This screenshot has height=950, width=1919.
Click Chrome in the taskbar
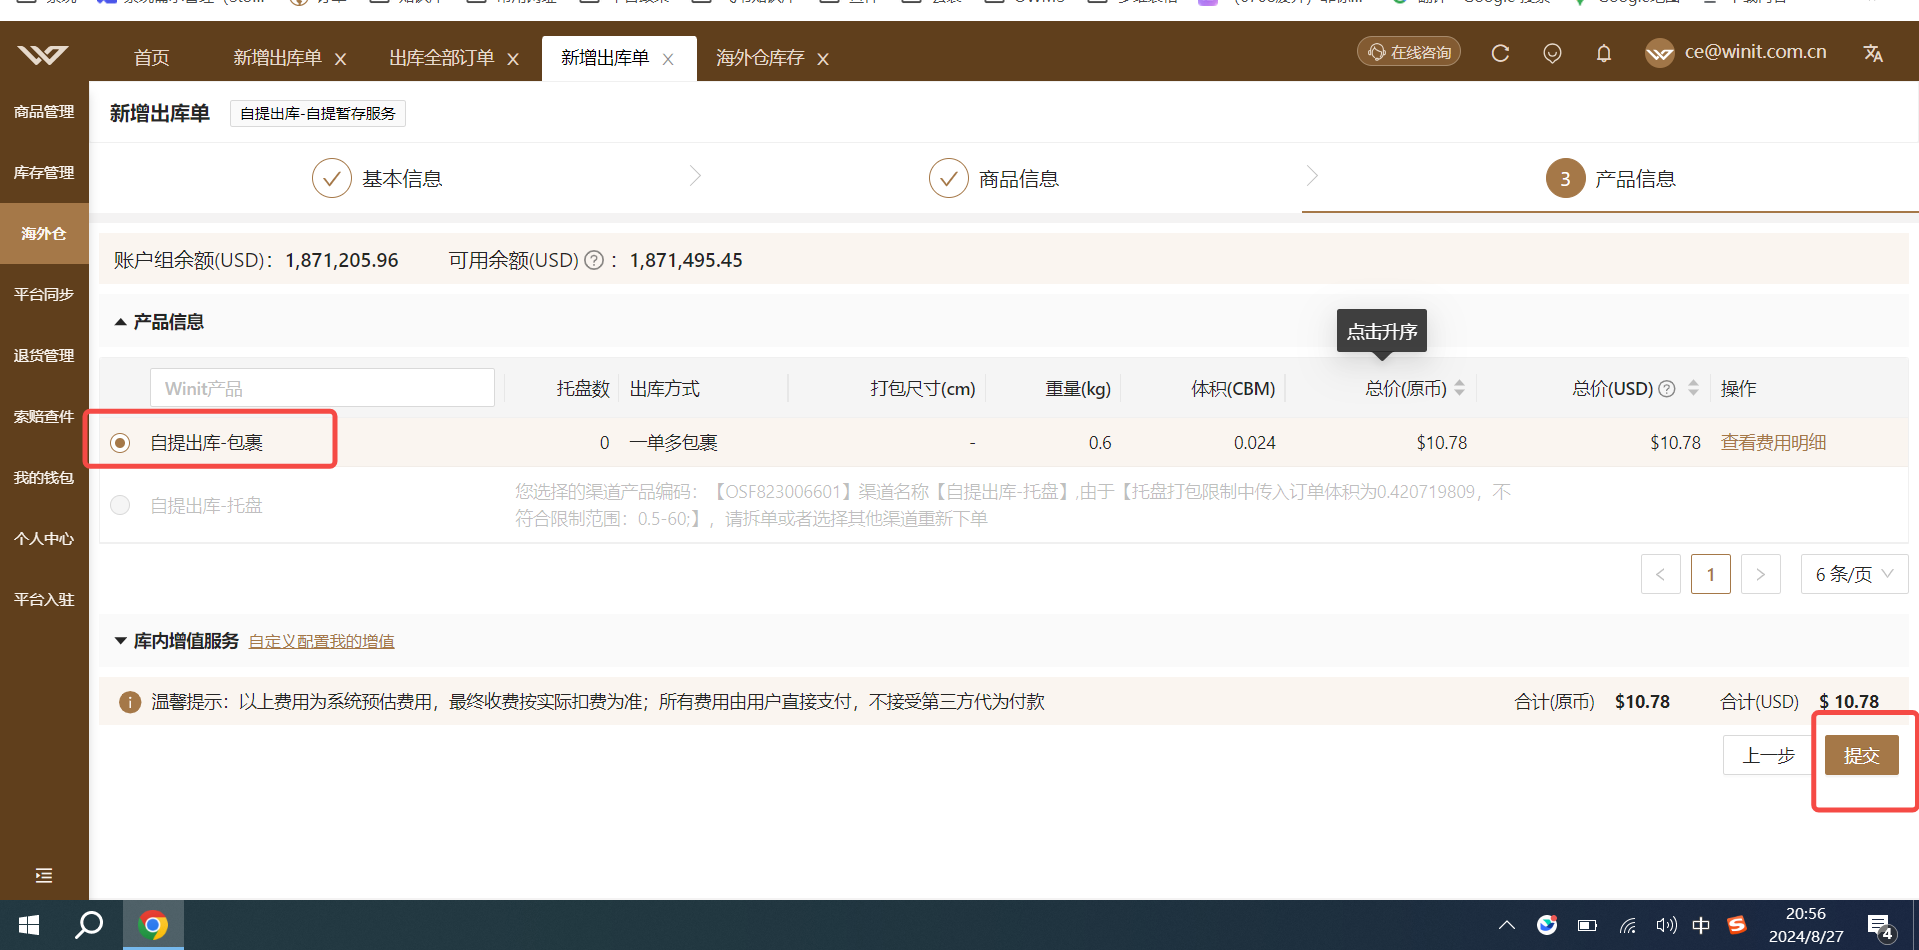[153, 925]
